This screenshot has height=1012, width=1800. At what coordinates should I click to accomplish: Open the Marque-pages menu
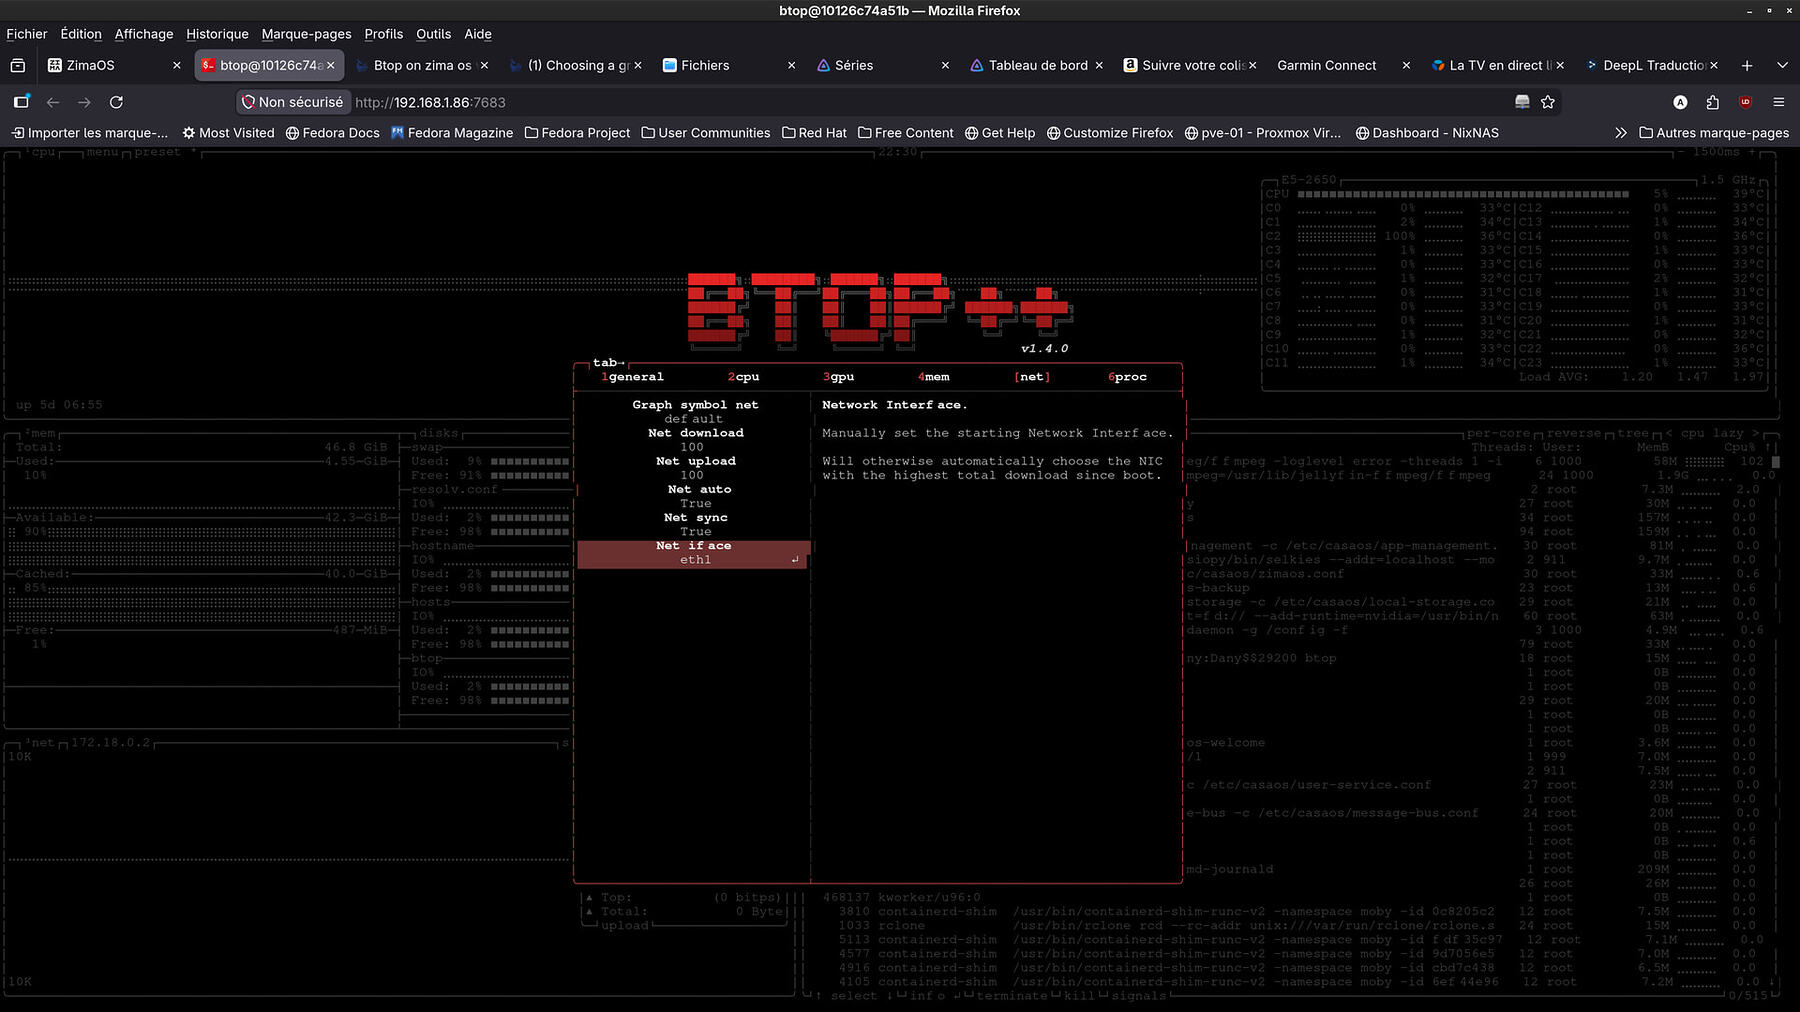tap(306, 34)
